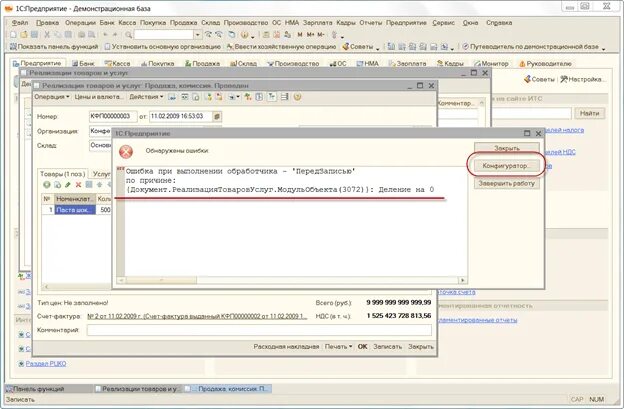
Task: Click the Найти button in background panel
Action: 589,113
